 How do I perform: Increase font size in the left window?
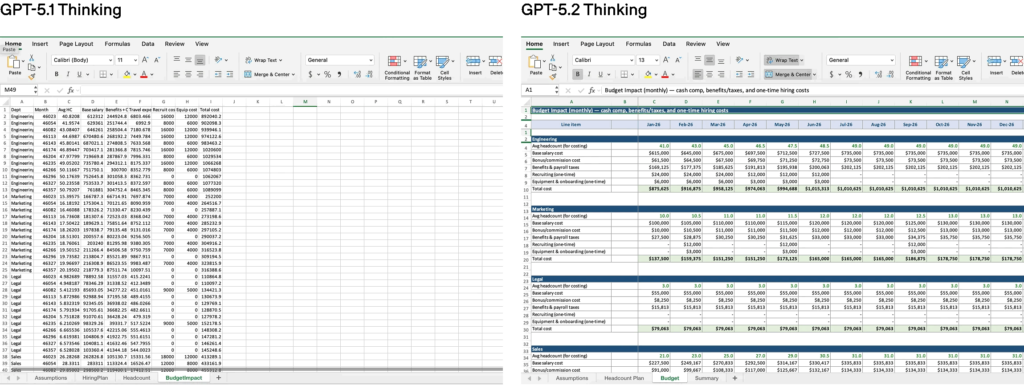[x=145, y=59]
